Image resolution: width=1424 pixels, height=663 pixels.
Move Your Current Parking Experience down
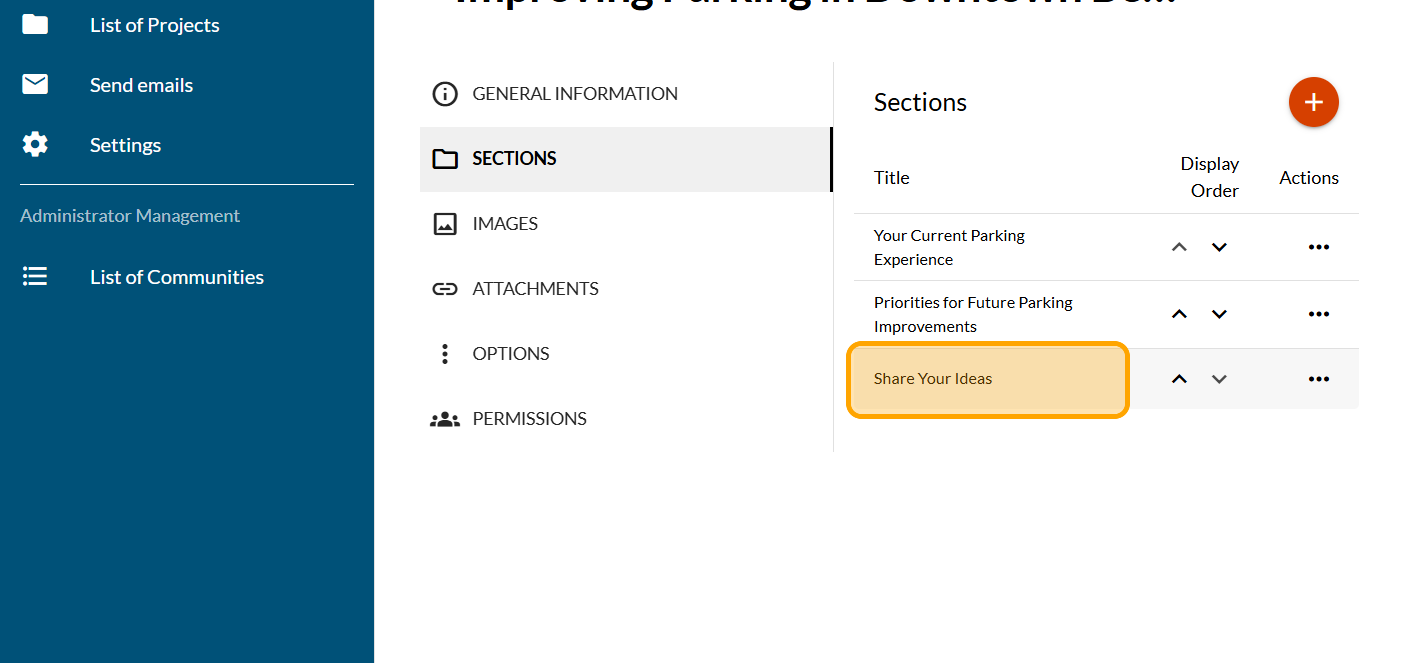pyautogui.click(x=1219, y=247)
